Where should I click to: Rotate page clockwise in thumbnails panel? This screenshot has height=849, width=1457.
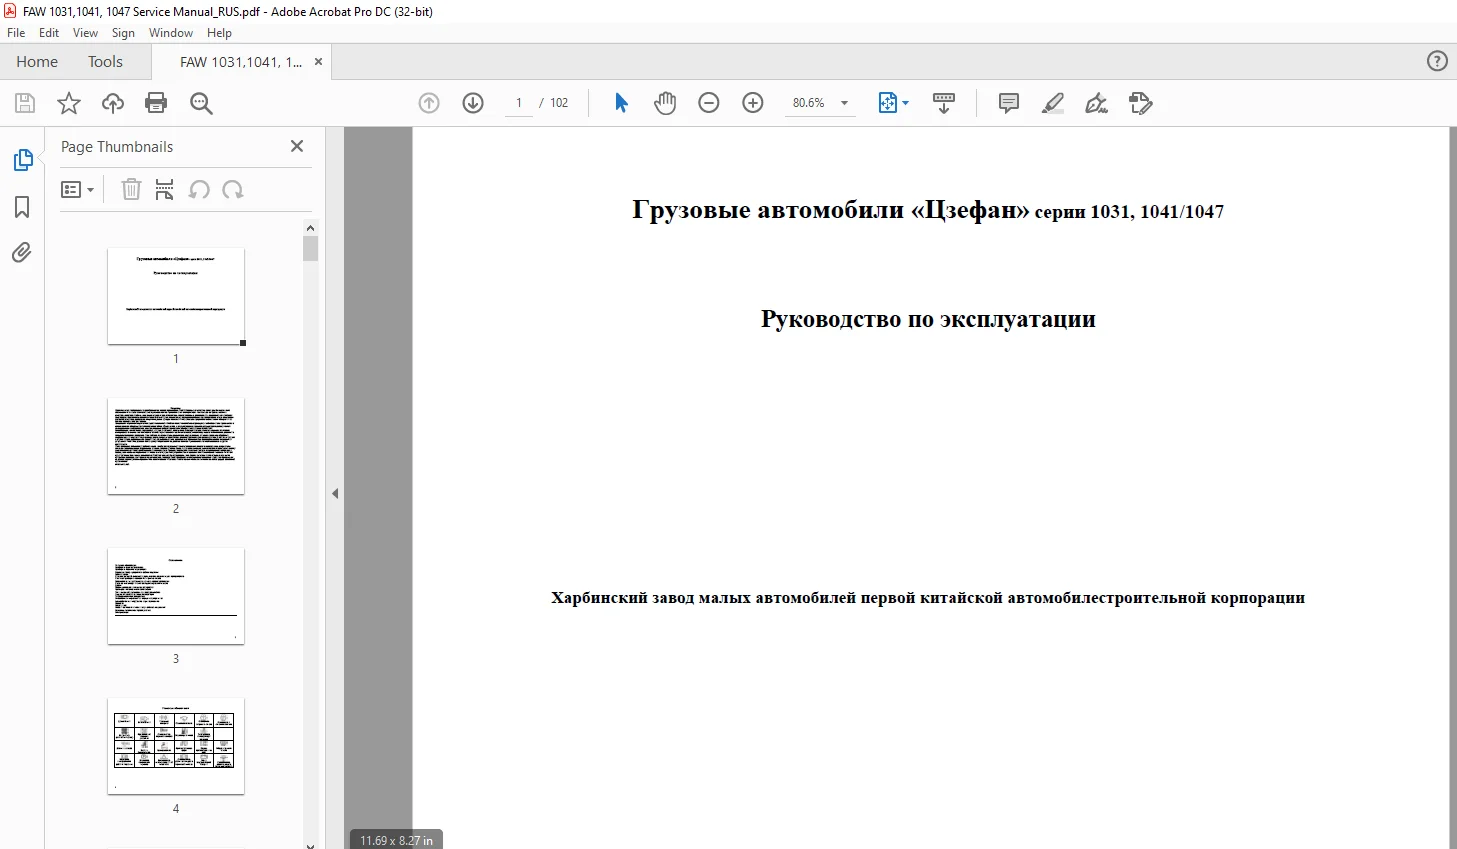coord(233,189)
